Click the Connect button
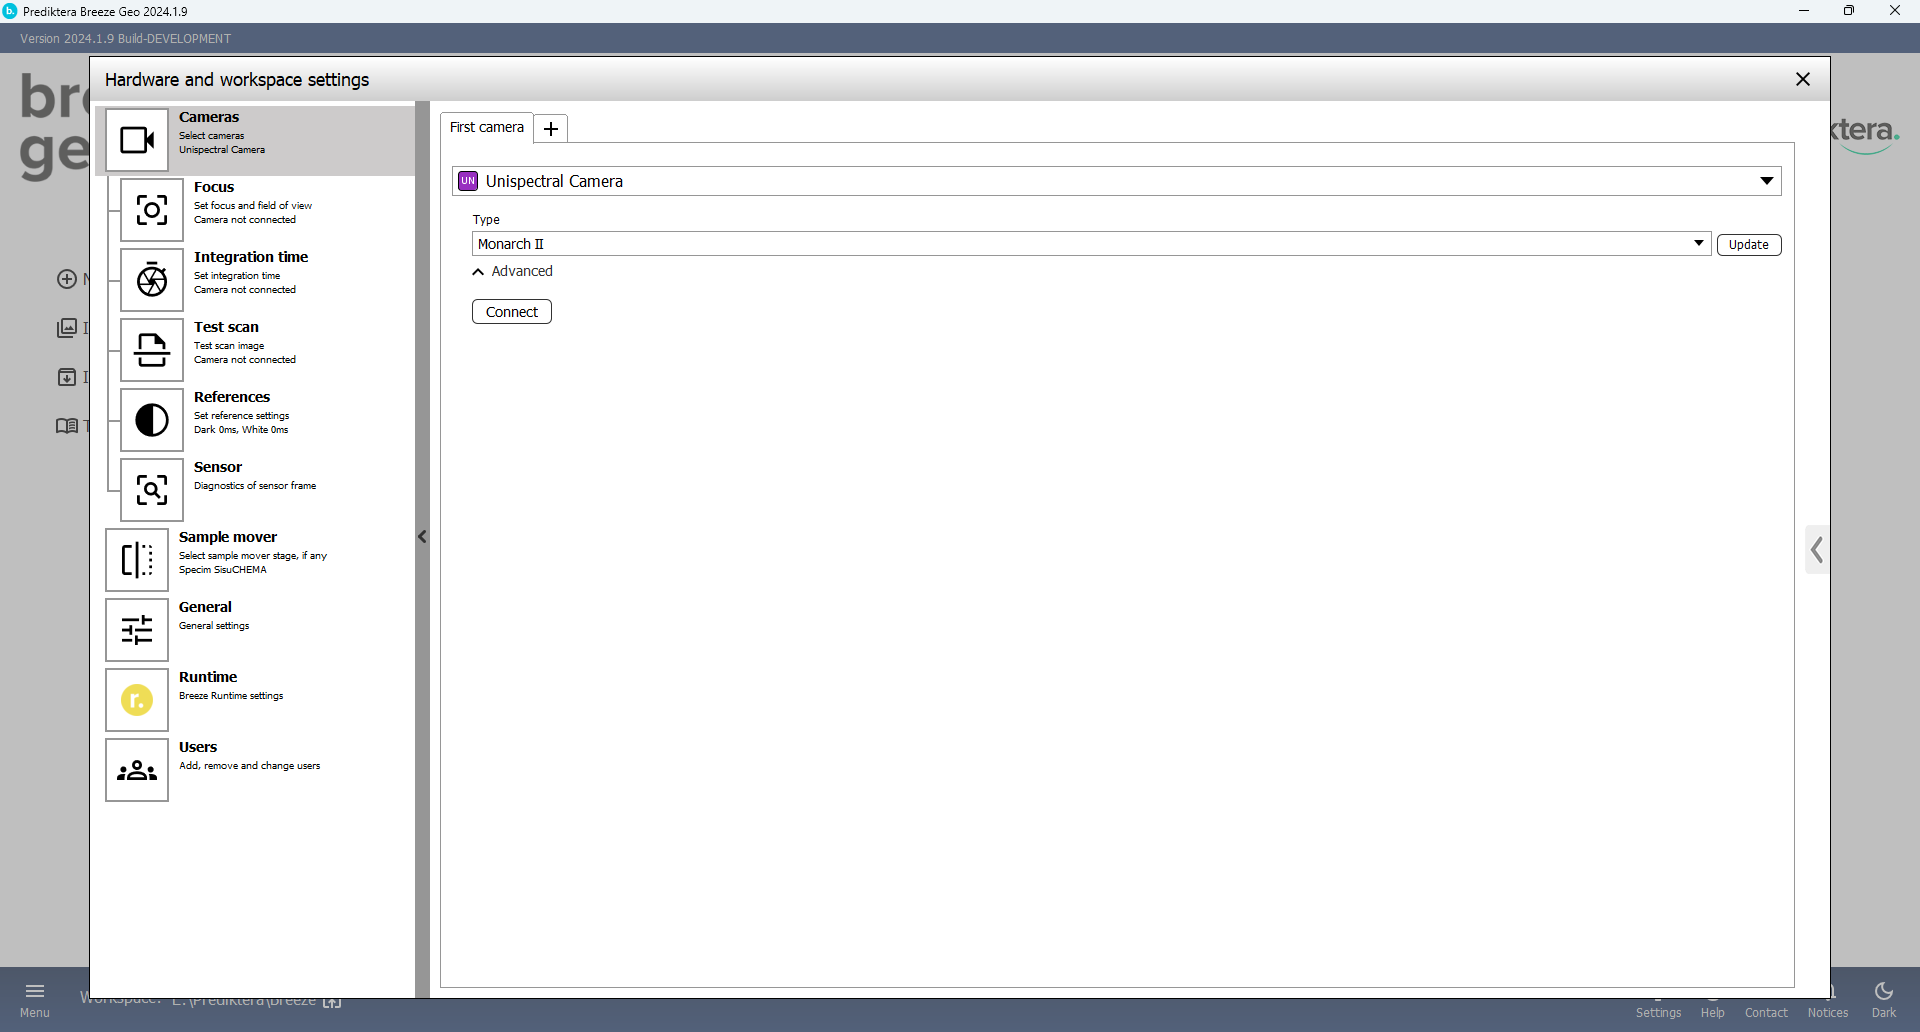This screenshot has height=1032, width=1920. pos(511,312)
